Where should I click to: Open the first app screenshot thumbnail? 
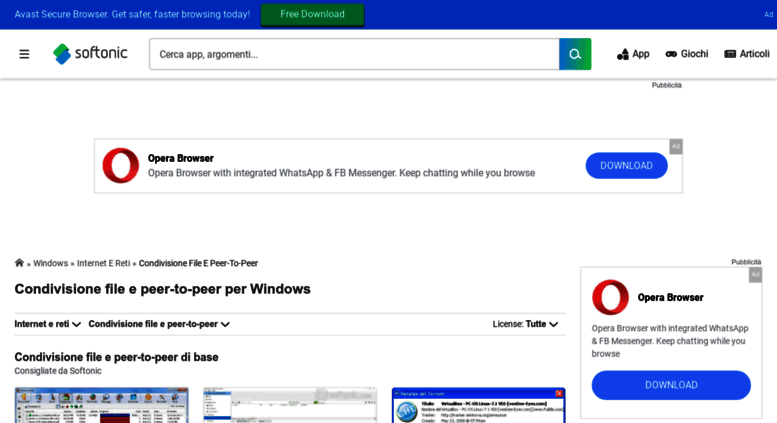102,405
